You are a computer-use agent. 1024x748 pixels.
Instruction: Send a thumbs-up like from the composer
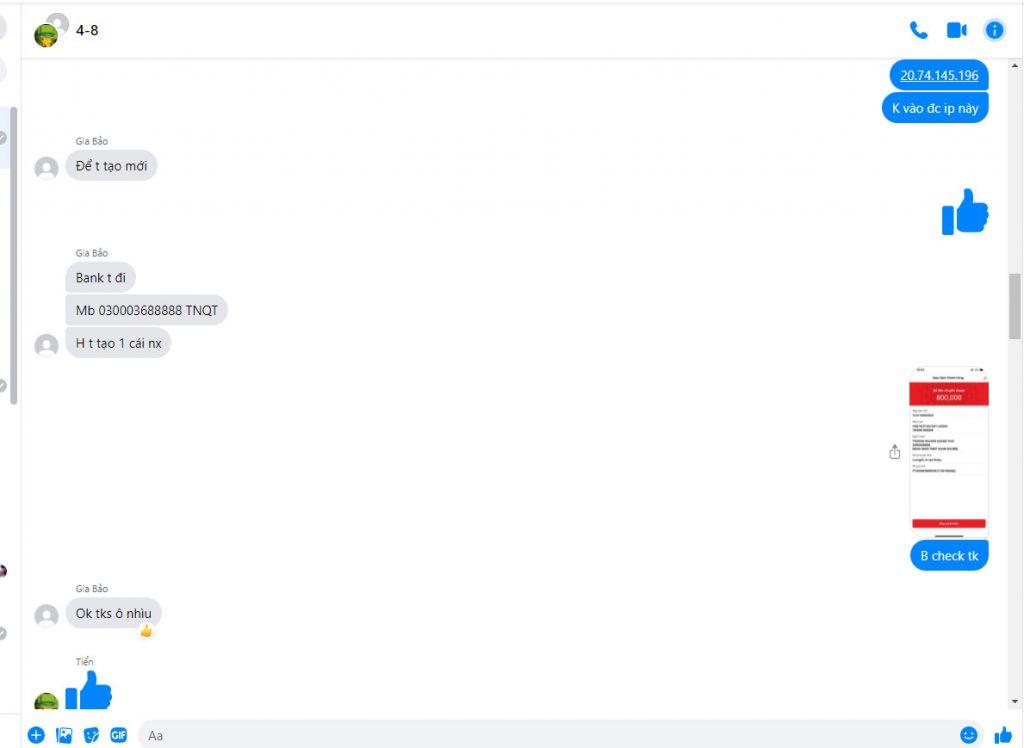[x=1002, y=735]
